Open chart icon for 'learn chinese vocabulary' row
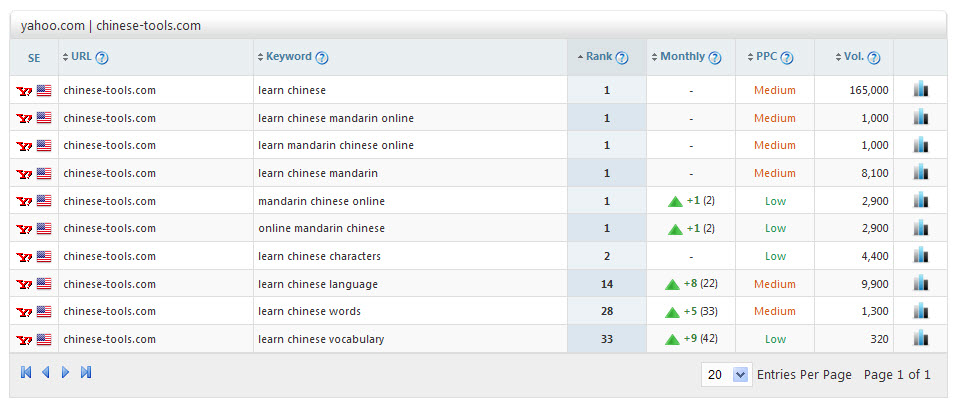 click(x=920, y=339)
